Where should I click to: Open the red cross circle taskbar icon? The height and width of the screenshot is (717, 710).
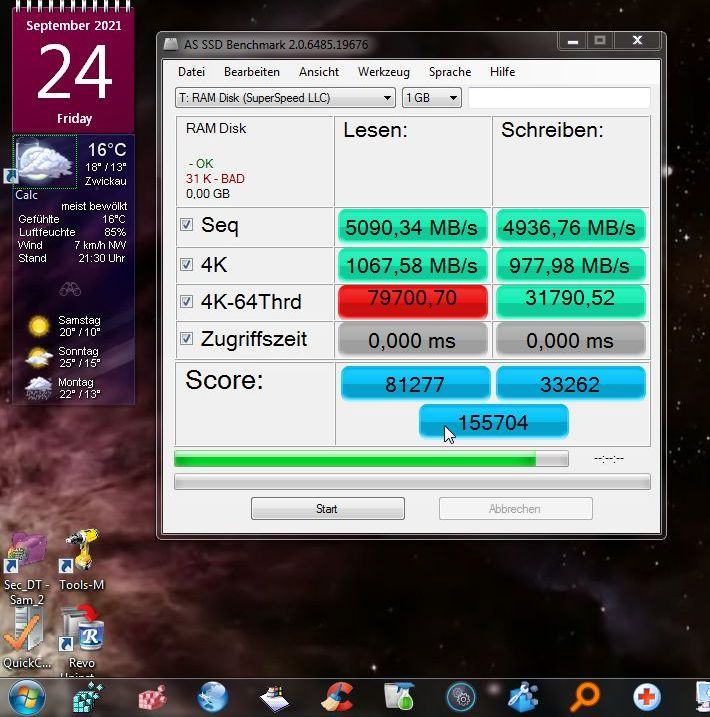tap(647, 698)
